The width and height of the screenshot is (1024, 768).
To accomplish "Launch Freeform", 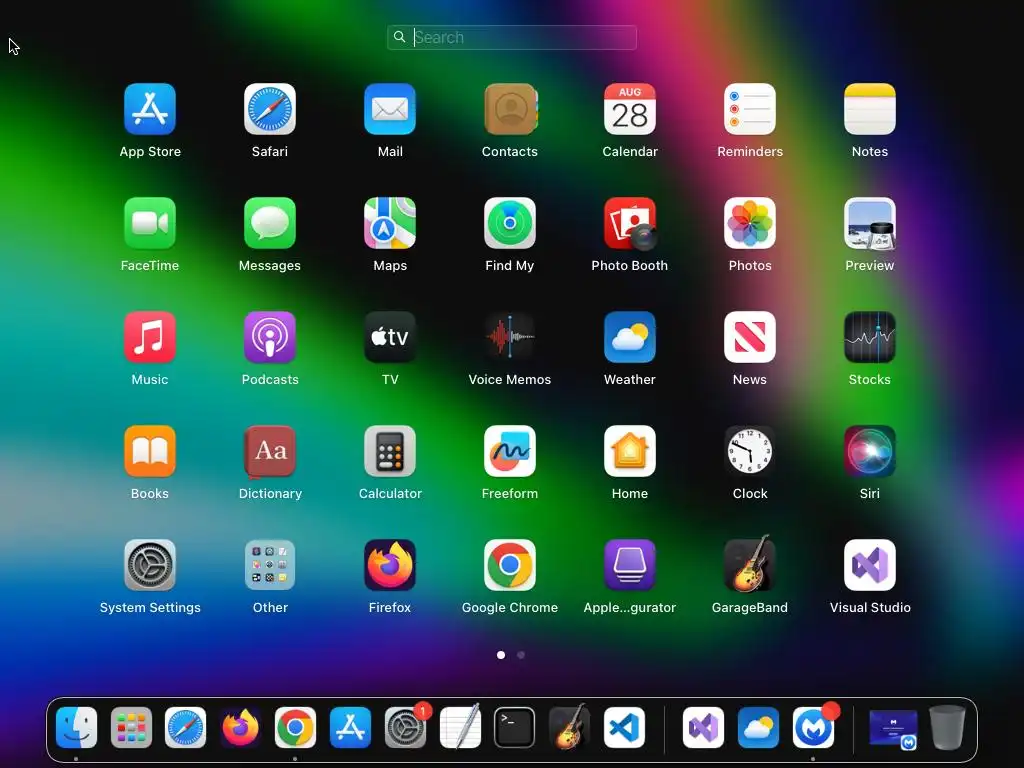I will pyautogui.click(x=510, y=451).
